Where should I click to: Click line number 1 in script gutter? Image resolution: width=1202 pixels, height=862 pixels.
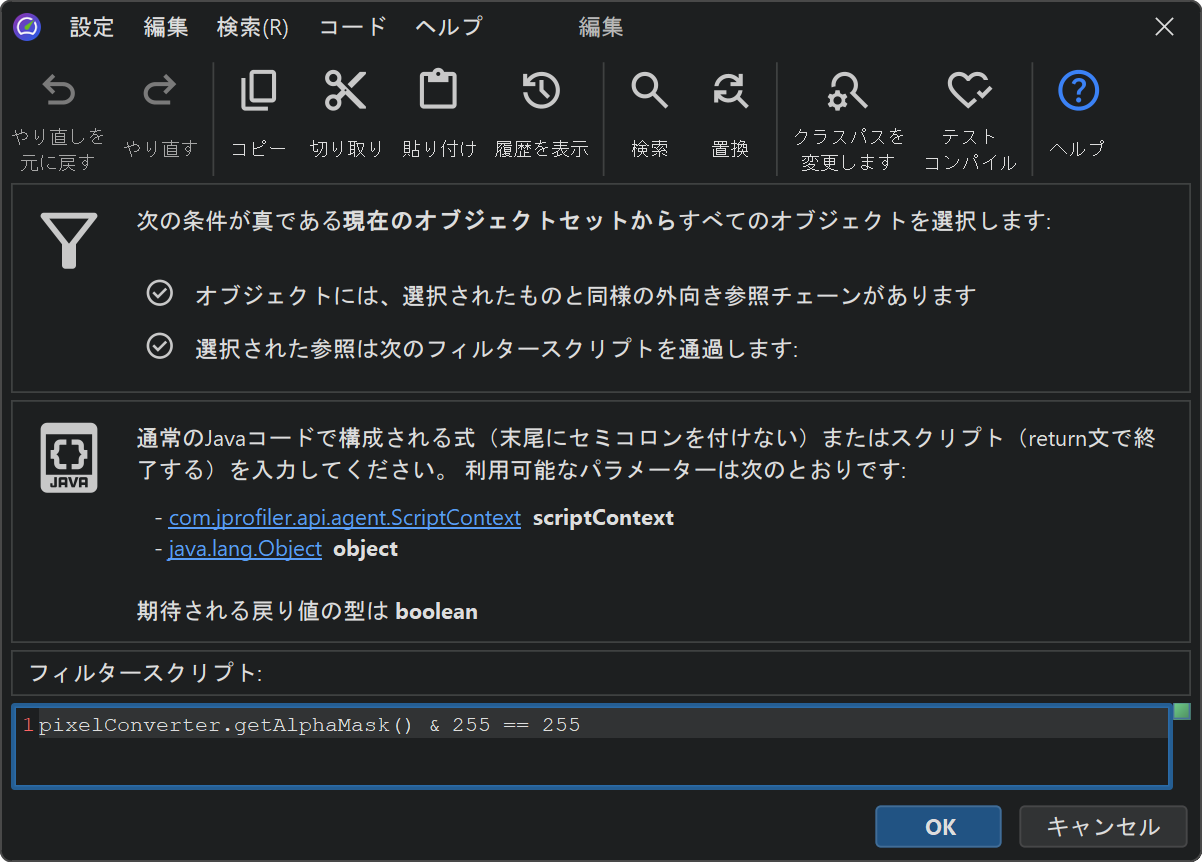tap(28, 725)
